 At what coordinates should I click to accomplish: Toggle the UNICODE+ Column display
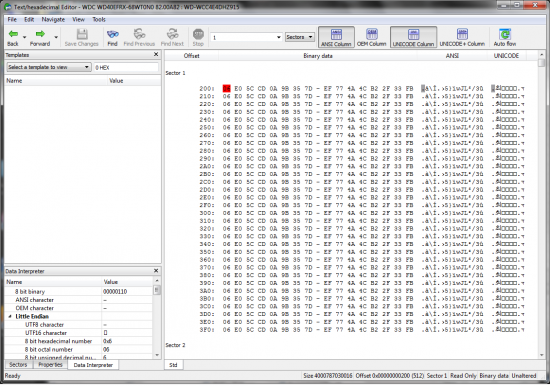[x=462, y=37]
